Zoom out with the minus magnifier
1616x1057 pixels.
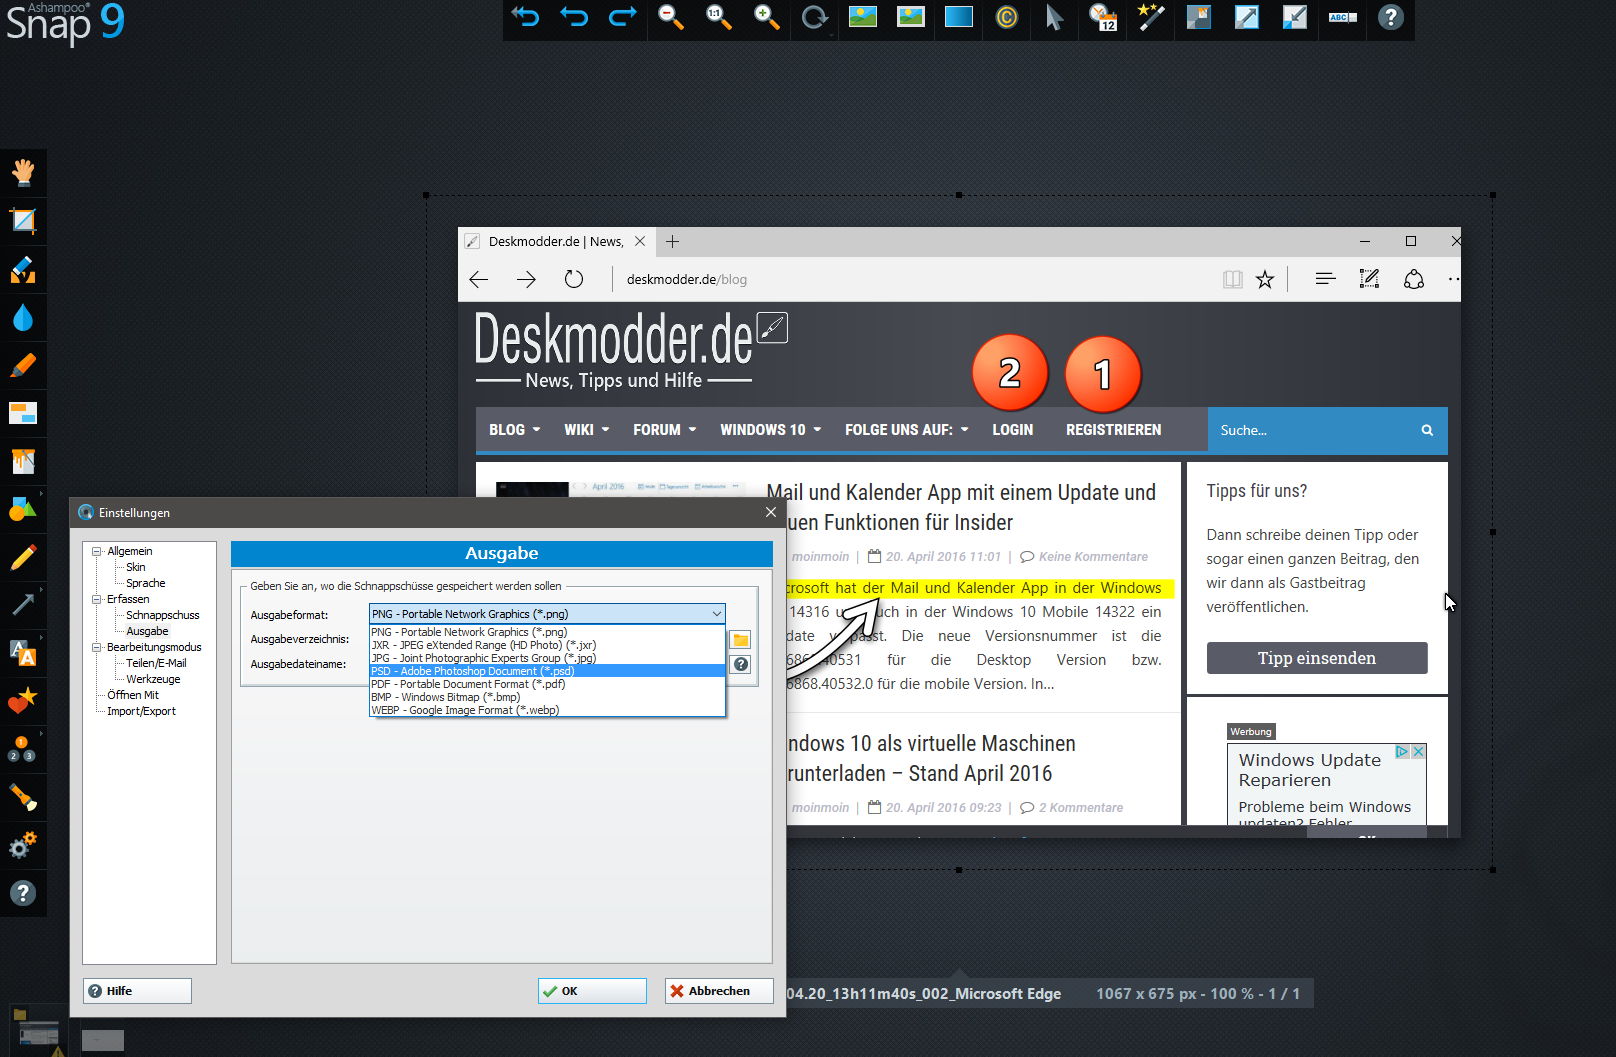[x=670, y=17]
